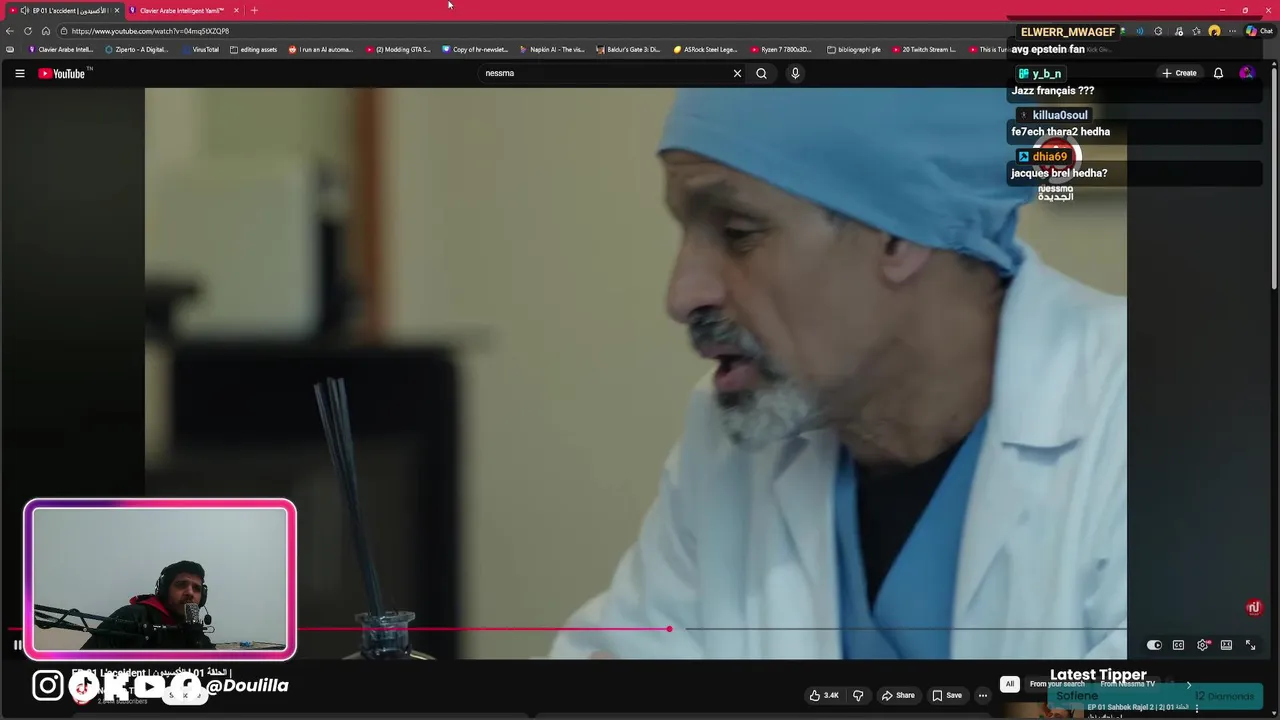Screen dimensions: 1280x720
Task: Open the browser profile avatar
Action: [1214, 31]
